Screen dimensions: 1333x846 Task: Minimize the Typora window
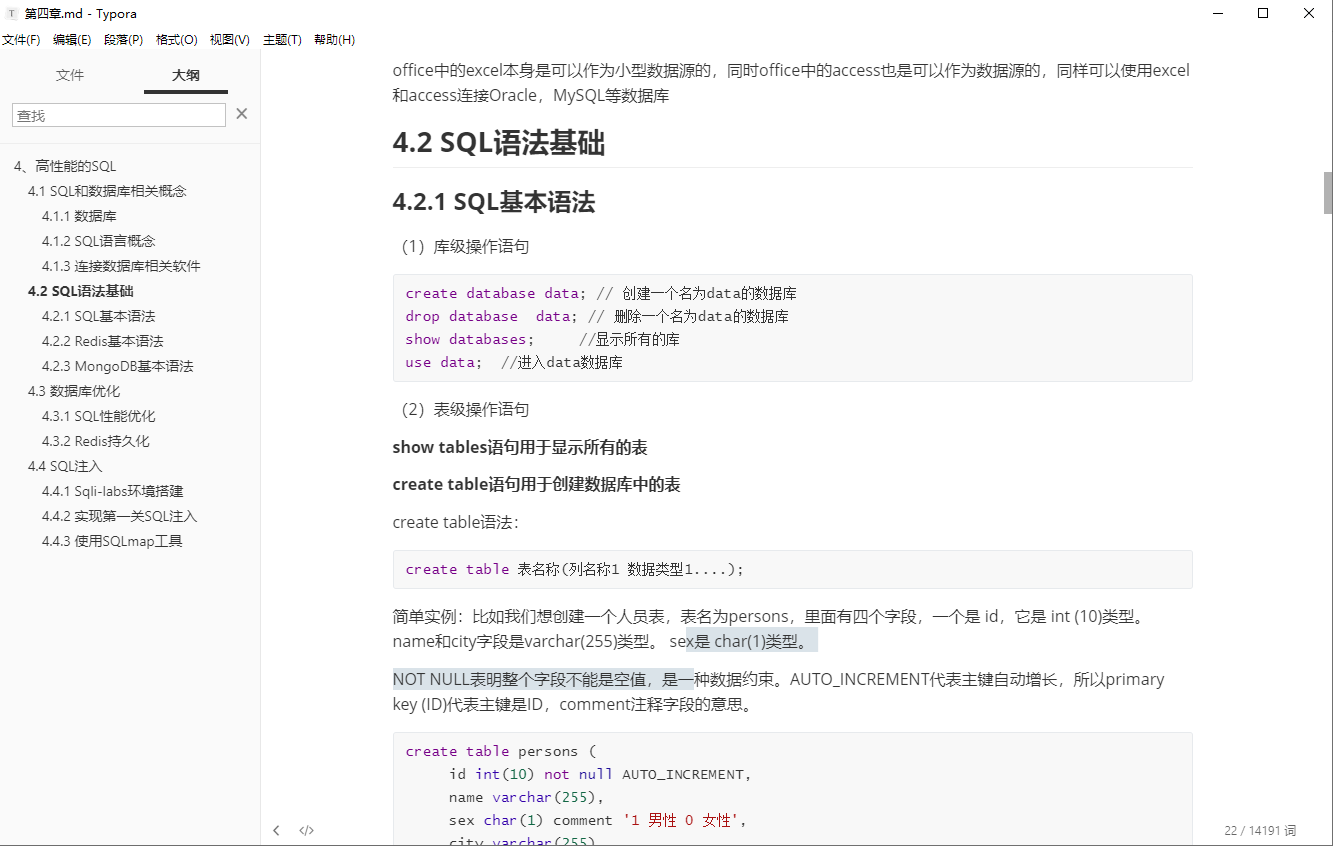click(1218, 13)
